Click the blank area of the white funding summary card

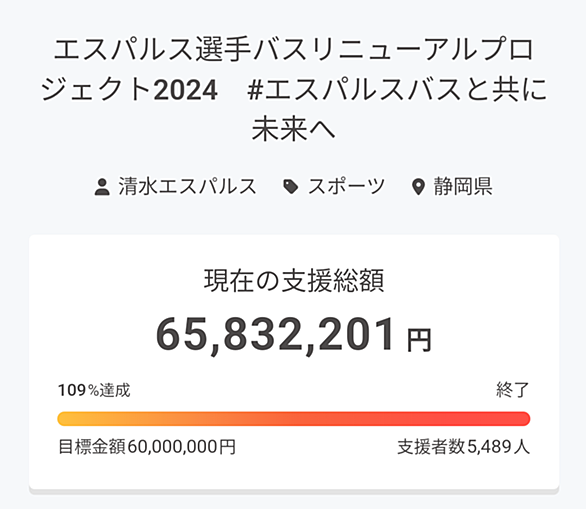click(294, 473)
